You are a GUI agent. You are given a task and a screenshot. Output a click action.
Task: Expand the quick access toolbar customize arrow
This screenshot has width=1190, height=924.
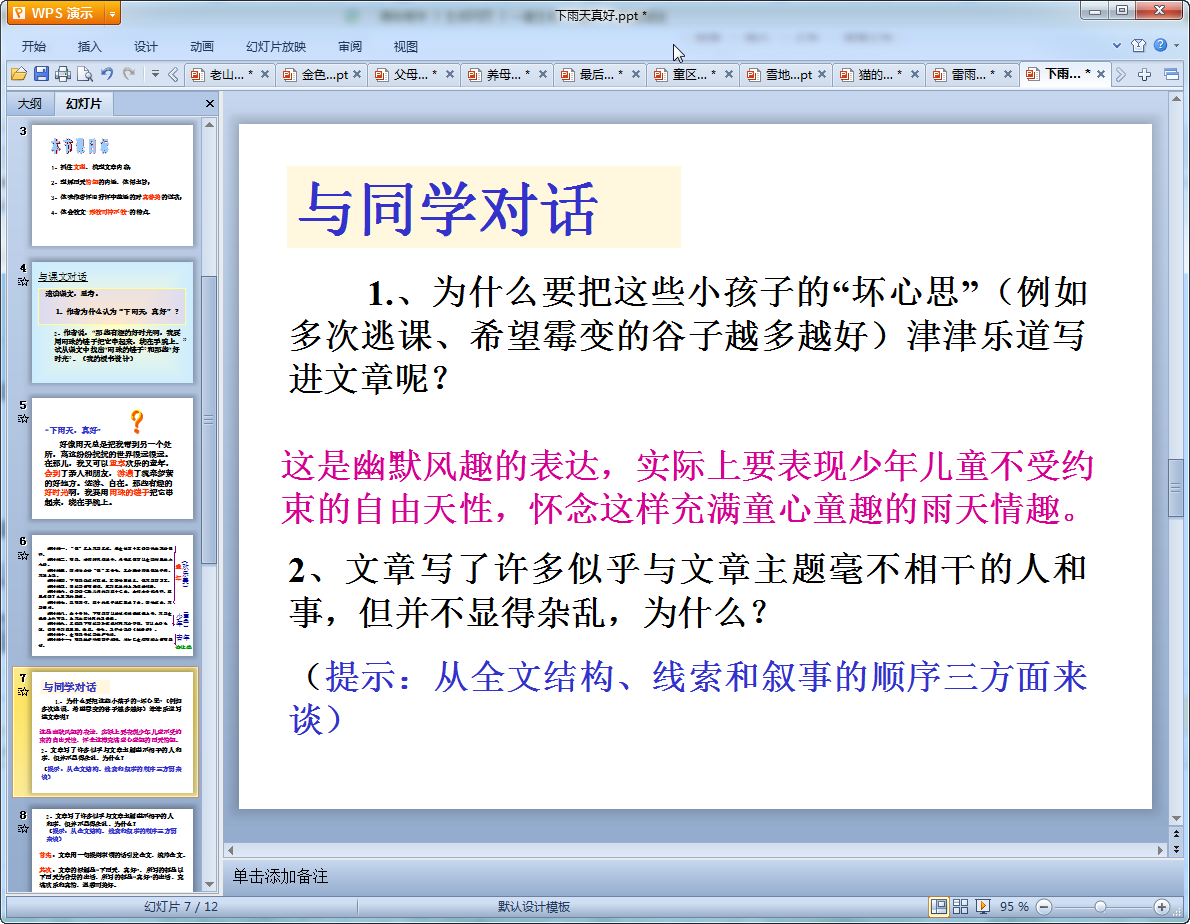tap(155, 74)
